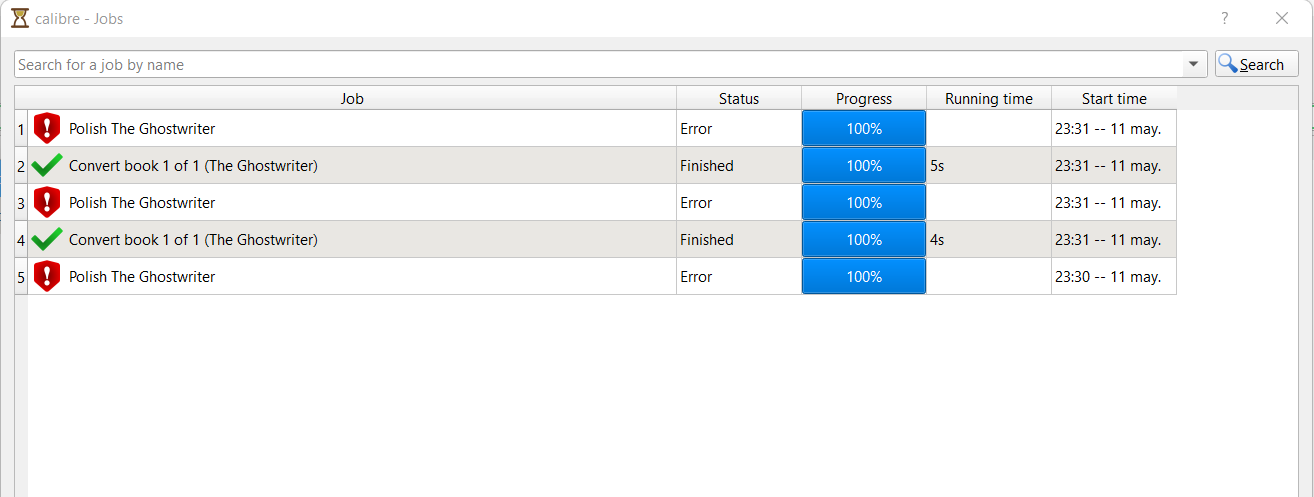Click the green checkmark icon in row 2
1314x497 pixels.
[x=47, y=166]
